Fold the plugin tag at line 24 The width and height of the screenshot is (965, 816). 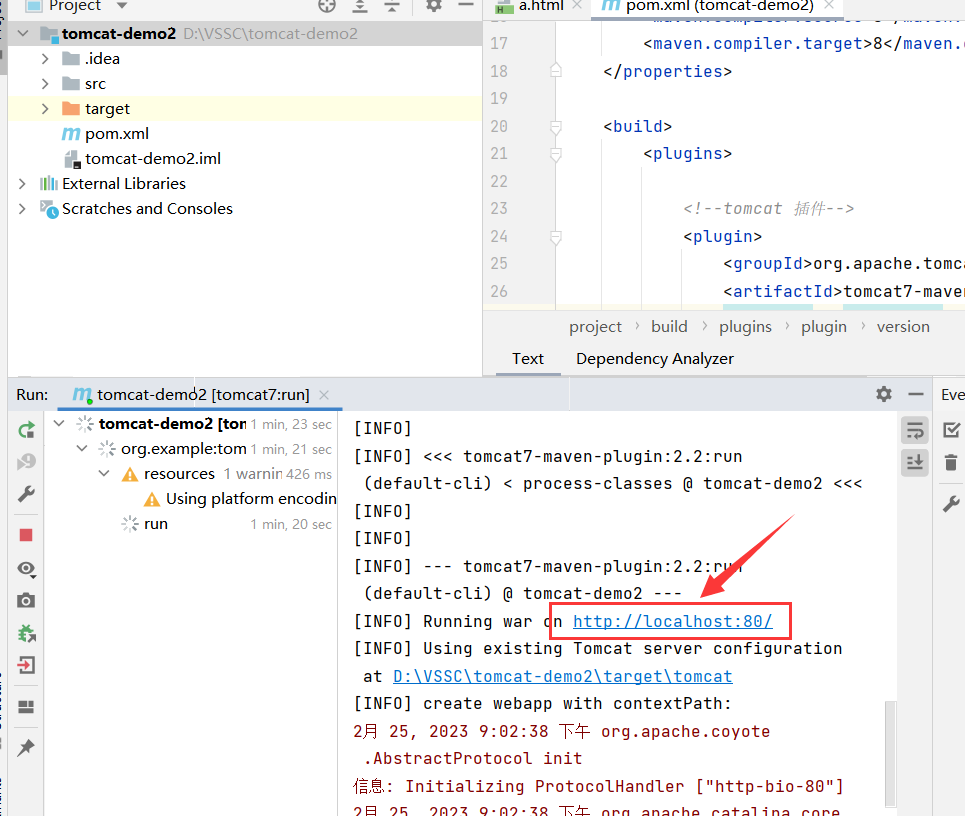[x=556, y=237]
